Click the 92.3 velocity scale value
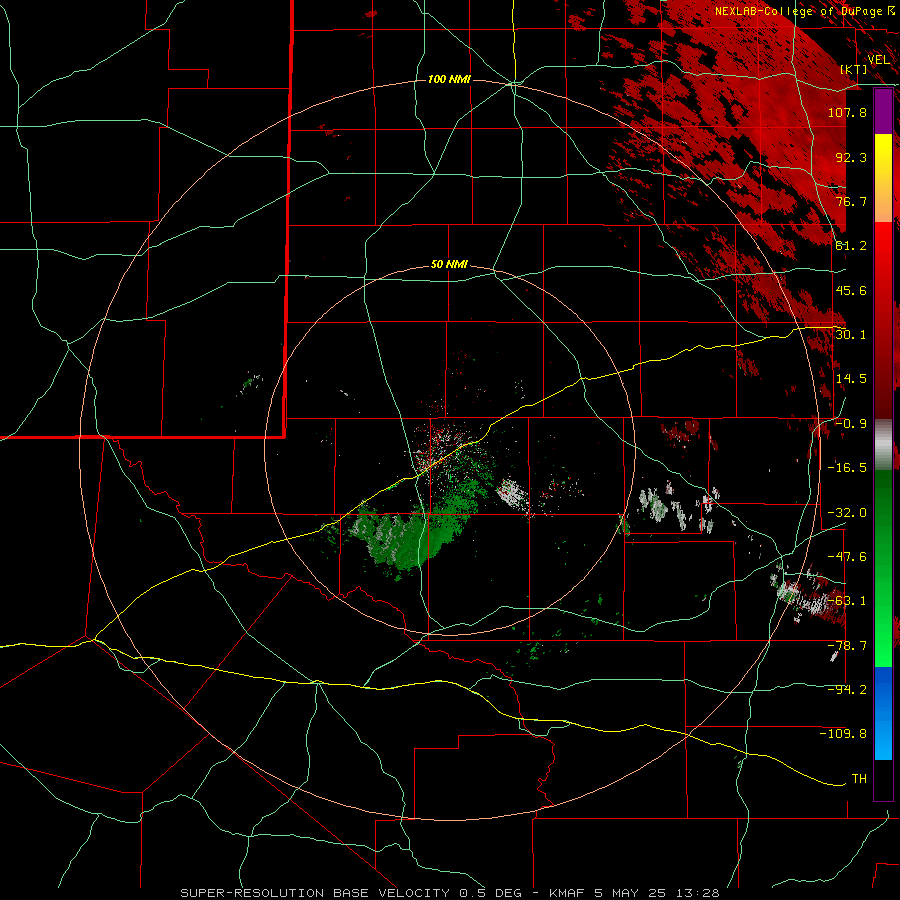This screenshot has height=900, width=900. (851, 157)
